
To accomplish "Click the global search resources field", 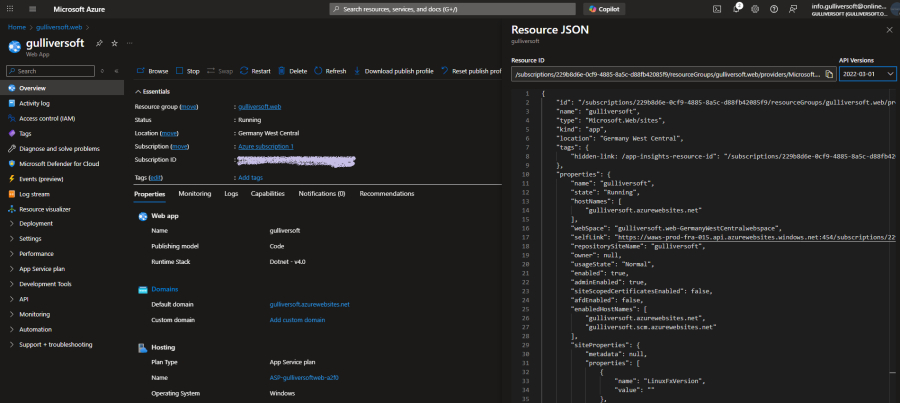I will pyautogui.click(x=452, y=8).
